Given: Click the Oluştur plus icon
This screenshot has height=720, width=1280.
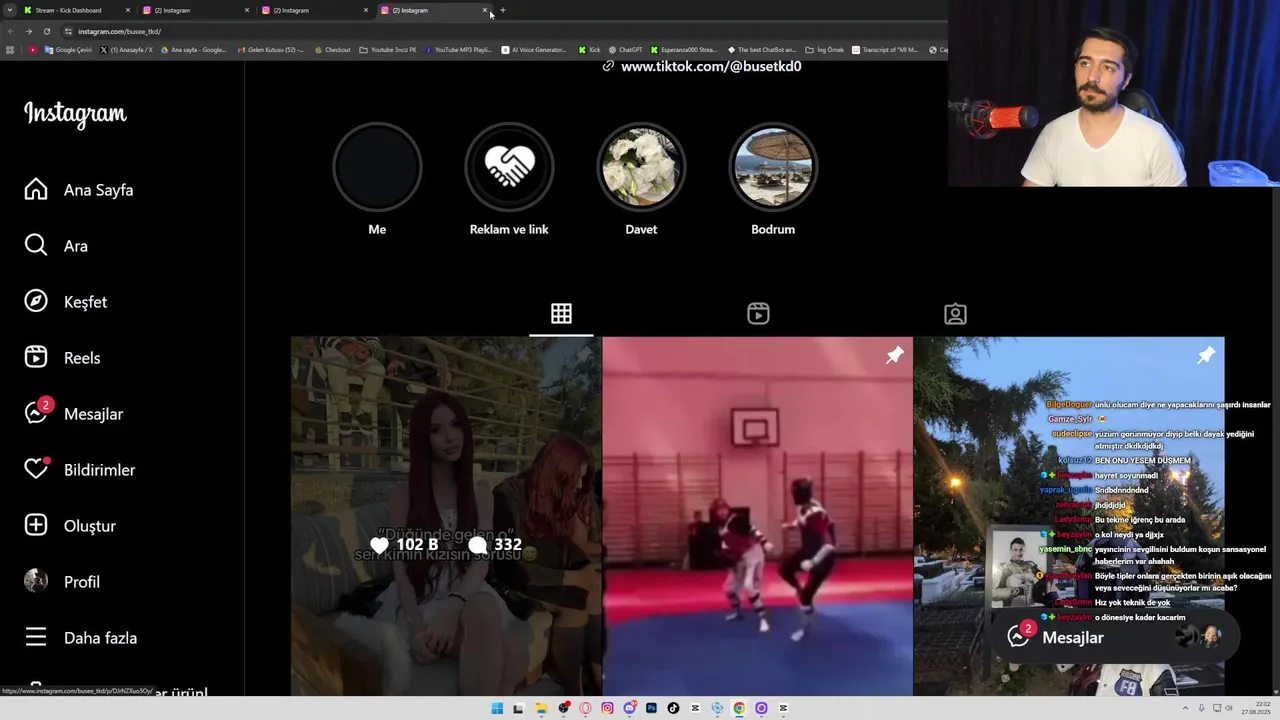Looking at the screenshot, I should pos(36,526).
